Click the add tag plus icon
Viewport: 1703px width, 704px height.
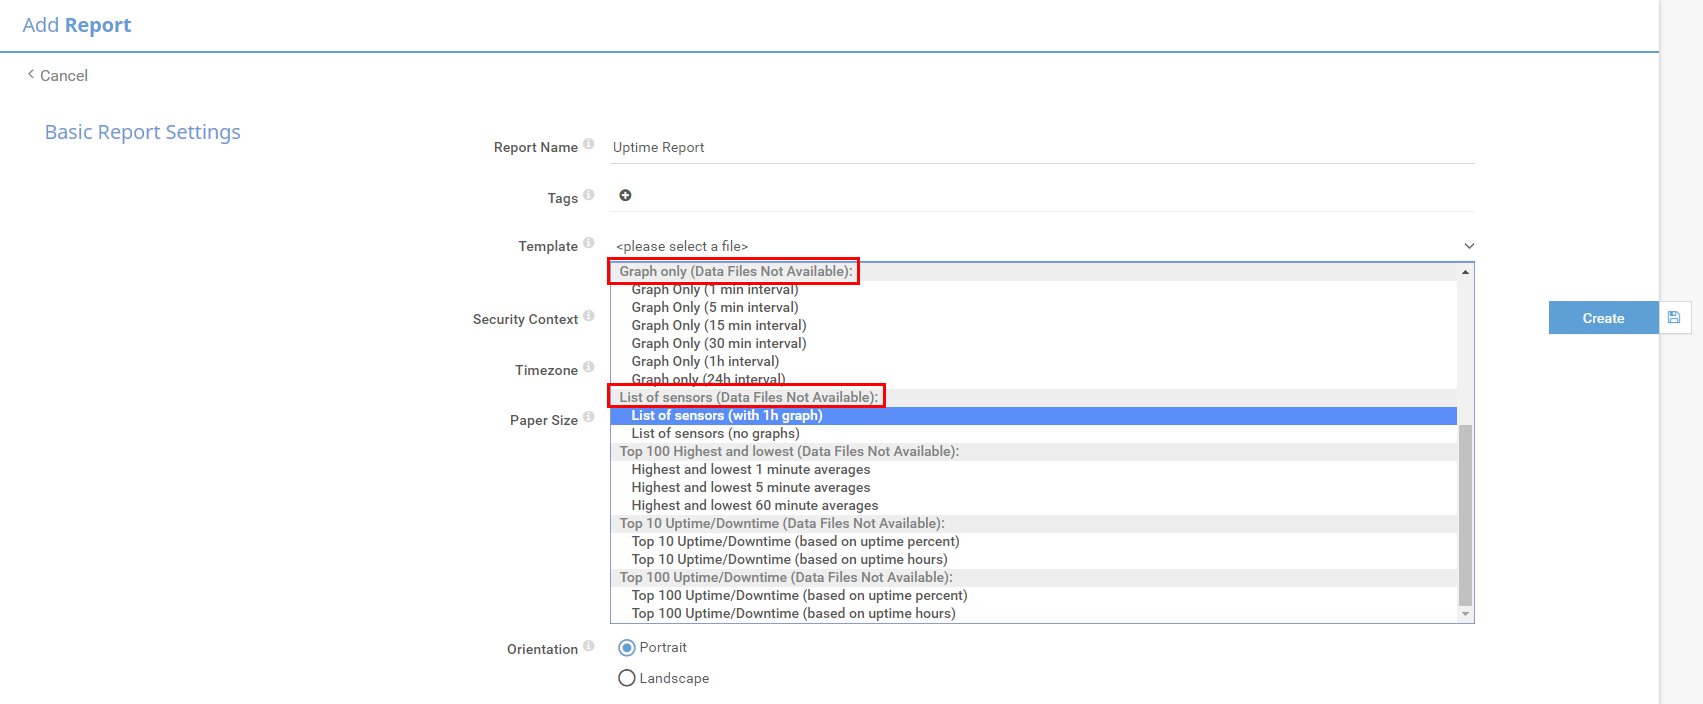point(625,195)
